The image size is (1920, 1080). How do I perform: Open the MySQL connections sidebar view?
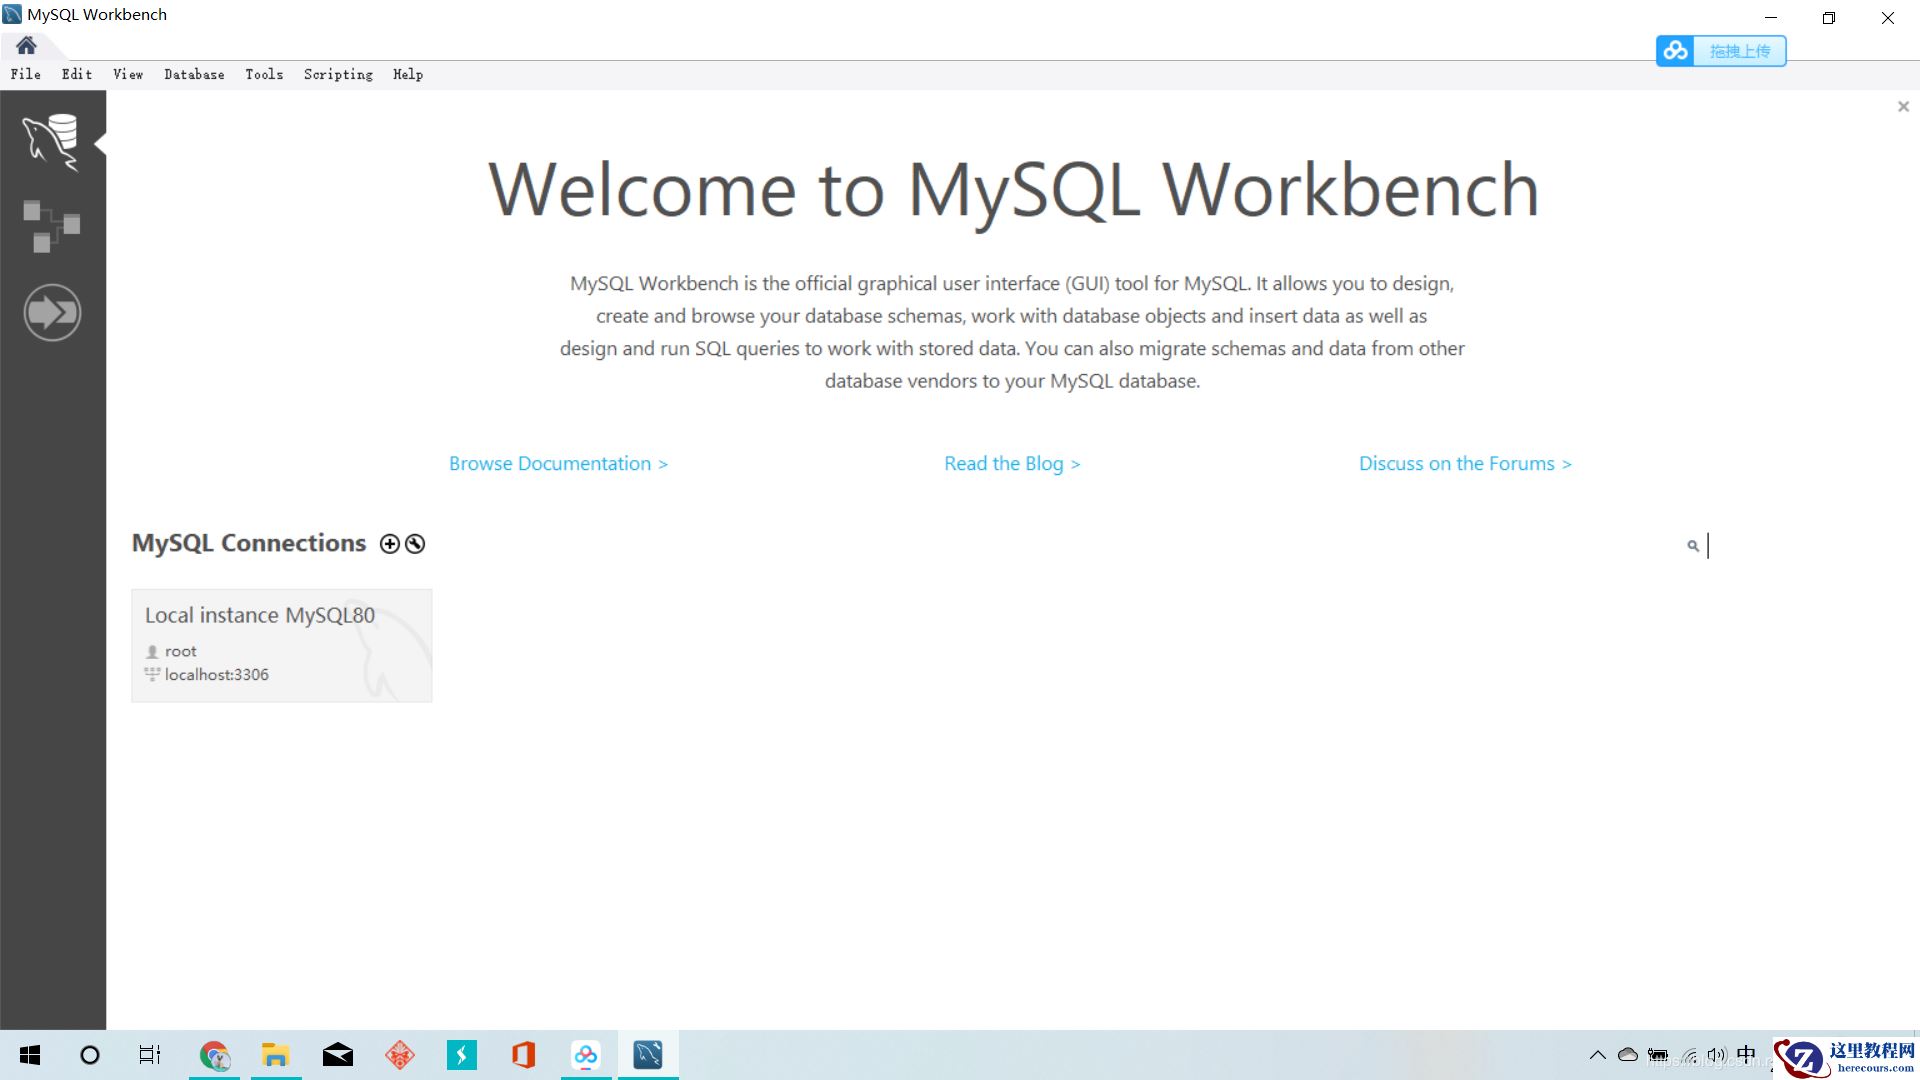(x=51, y=141)
